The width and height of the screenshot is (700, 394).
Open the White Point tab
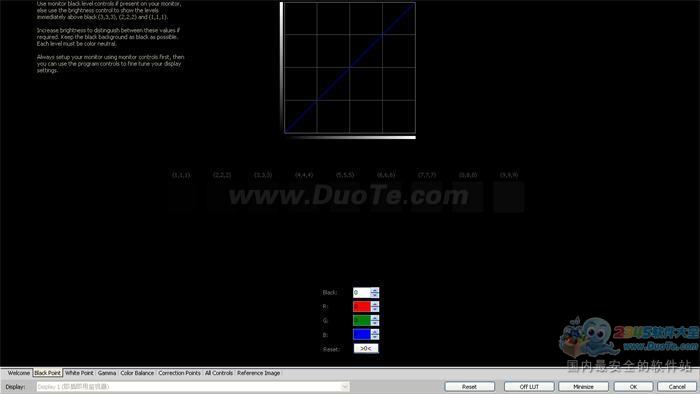click(79, 373)
